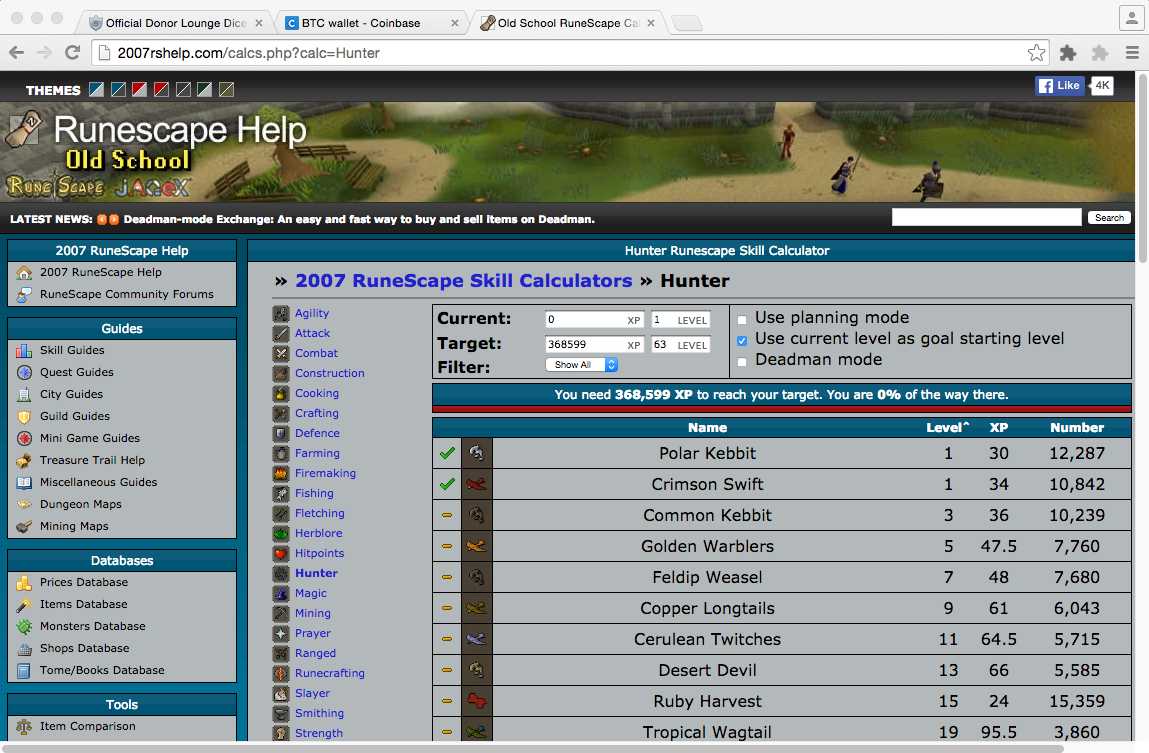Toggle yellow dash for Golden Warblers
The width and height of the screenshot is (1149, 753).
coord(446,546)
